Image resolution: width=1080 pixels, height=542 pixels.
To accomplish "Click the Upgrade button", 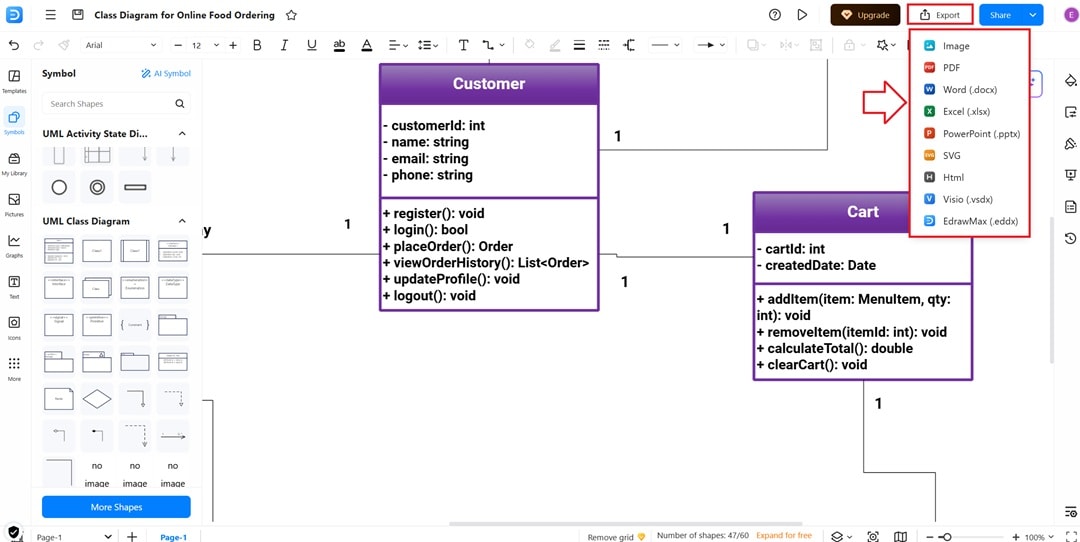I will [865, 14].
